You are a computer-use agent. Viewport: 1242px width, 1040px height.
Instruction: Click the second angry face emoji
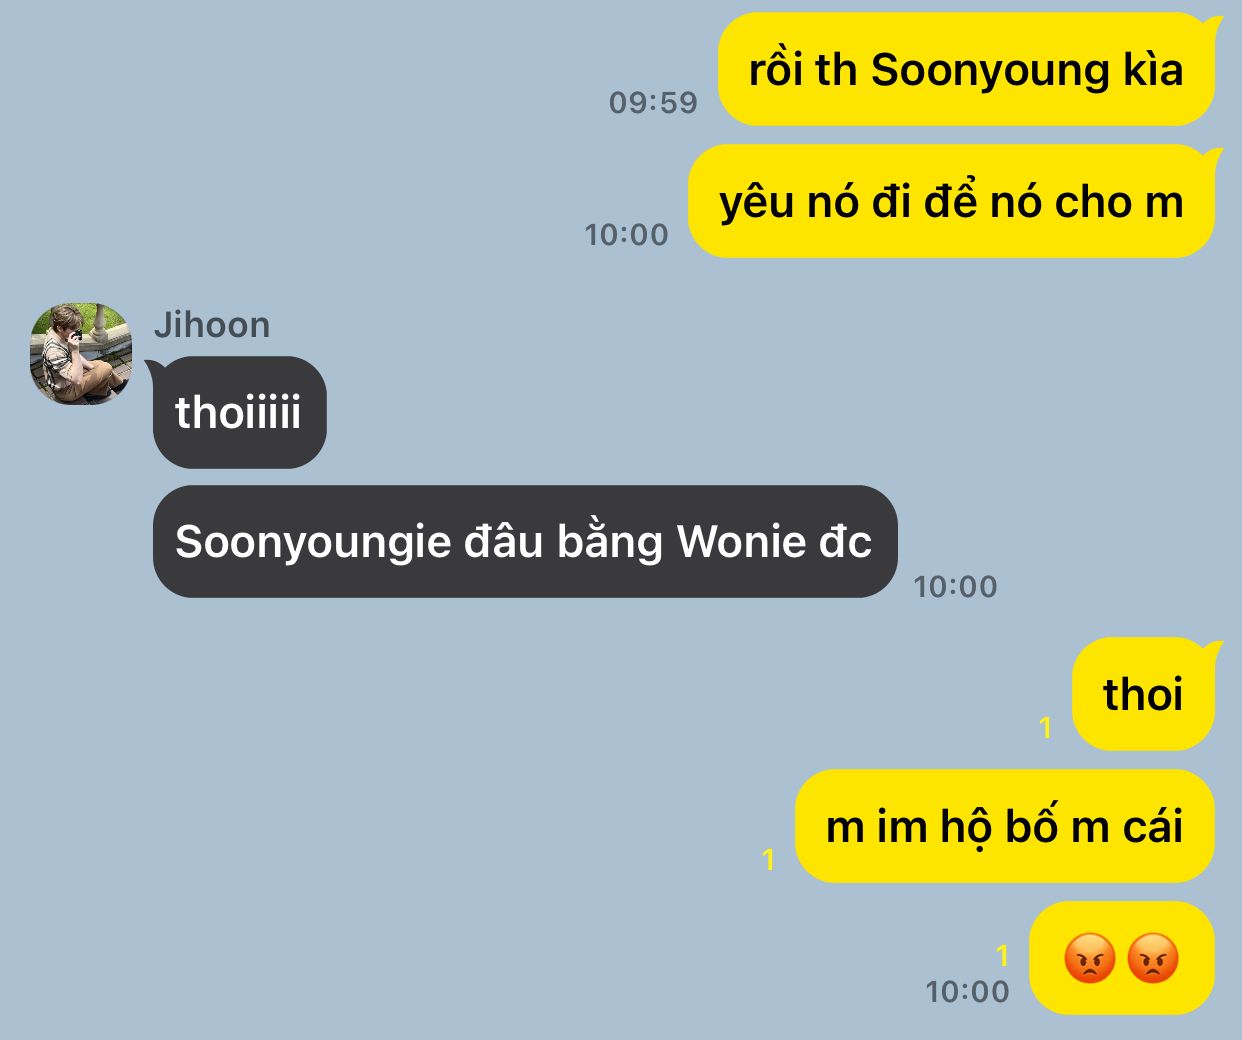coord(1153,958)
